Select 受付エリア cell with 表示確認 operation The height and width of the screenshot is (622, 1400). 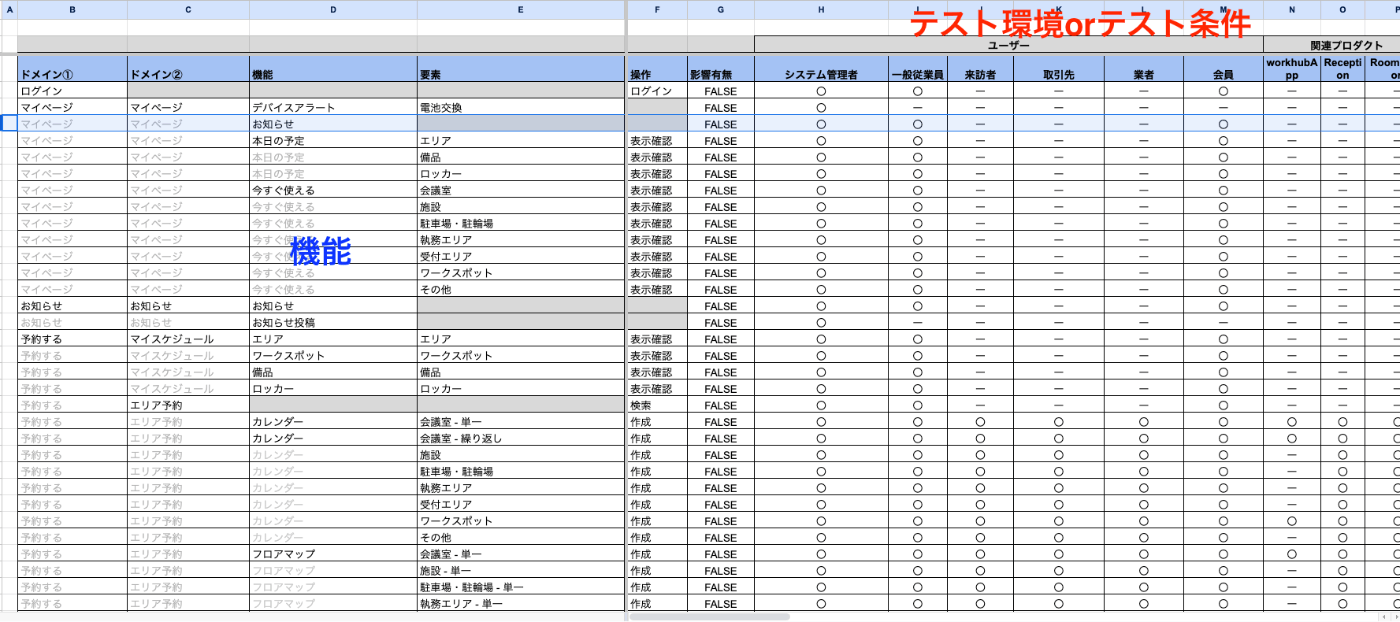(521, 257)
